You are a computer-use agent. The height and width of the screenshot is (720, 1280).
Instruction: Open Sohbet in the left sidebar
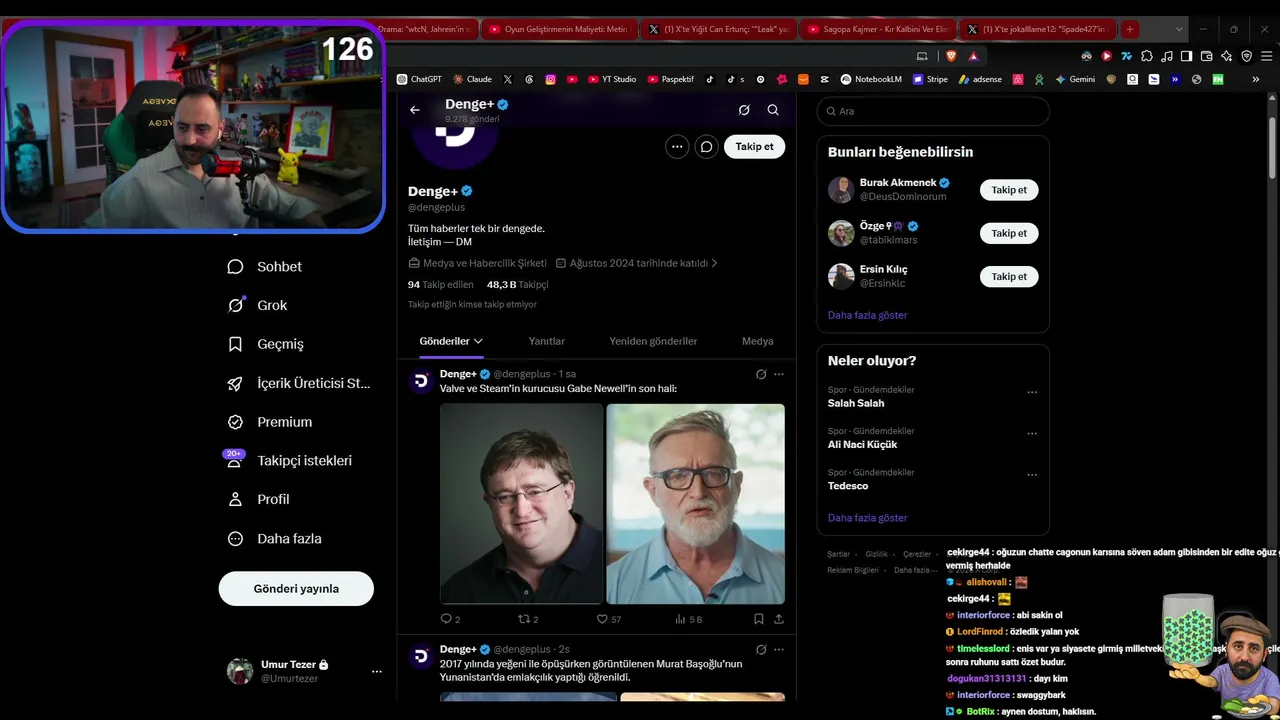265,267
